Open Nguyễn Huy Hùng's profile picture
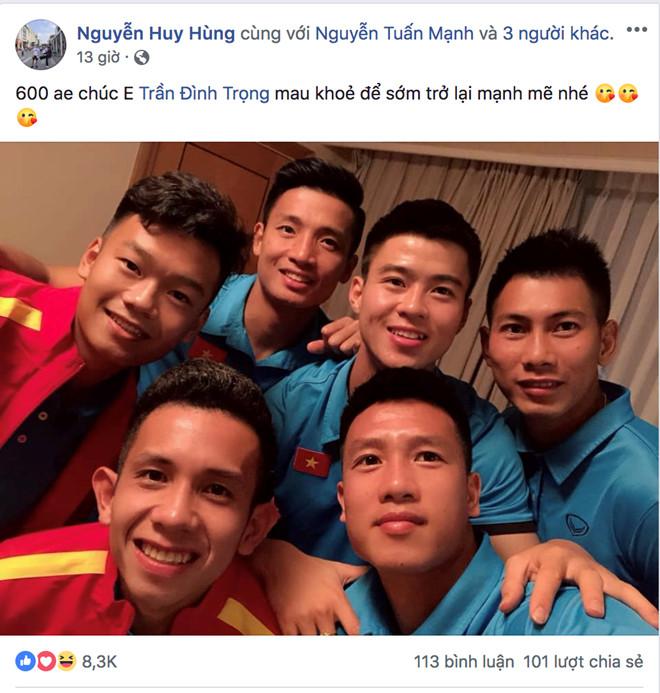The height and width of the screenshot is (693, 660). [x=41, y=44]
